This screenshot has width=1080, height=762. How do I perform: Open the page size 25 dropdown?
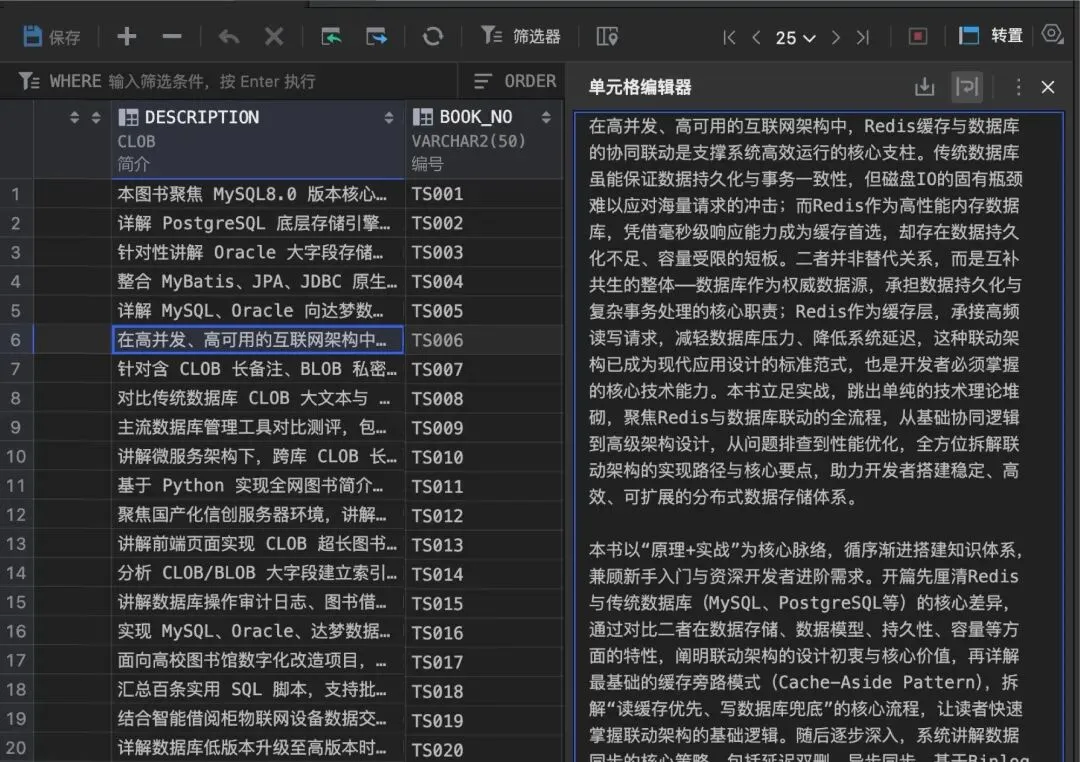tap(796, 38)
